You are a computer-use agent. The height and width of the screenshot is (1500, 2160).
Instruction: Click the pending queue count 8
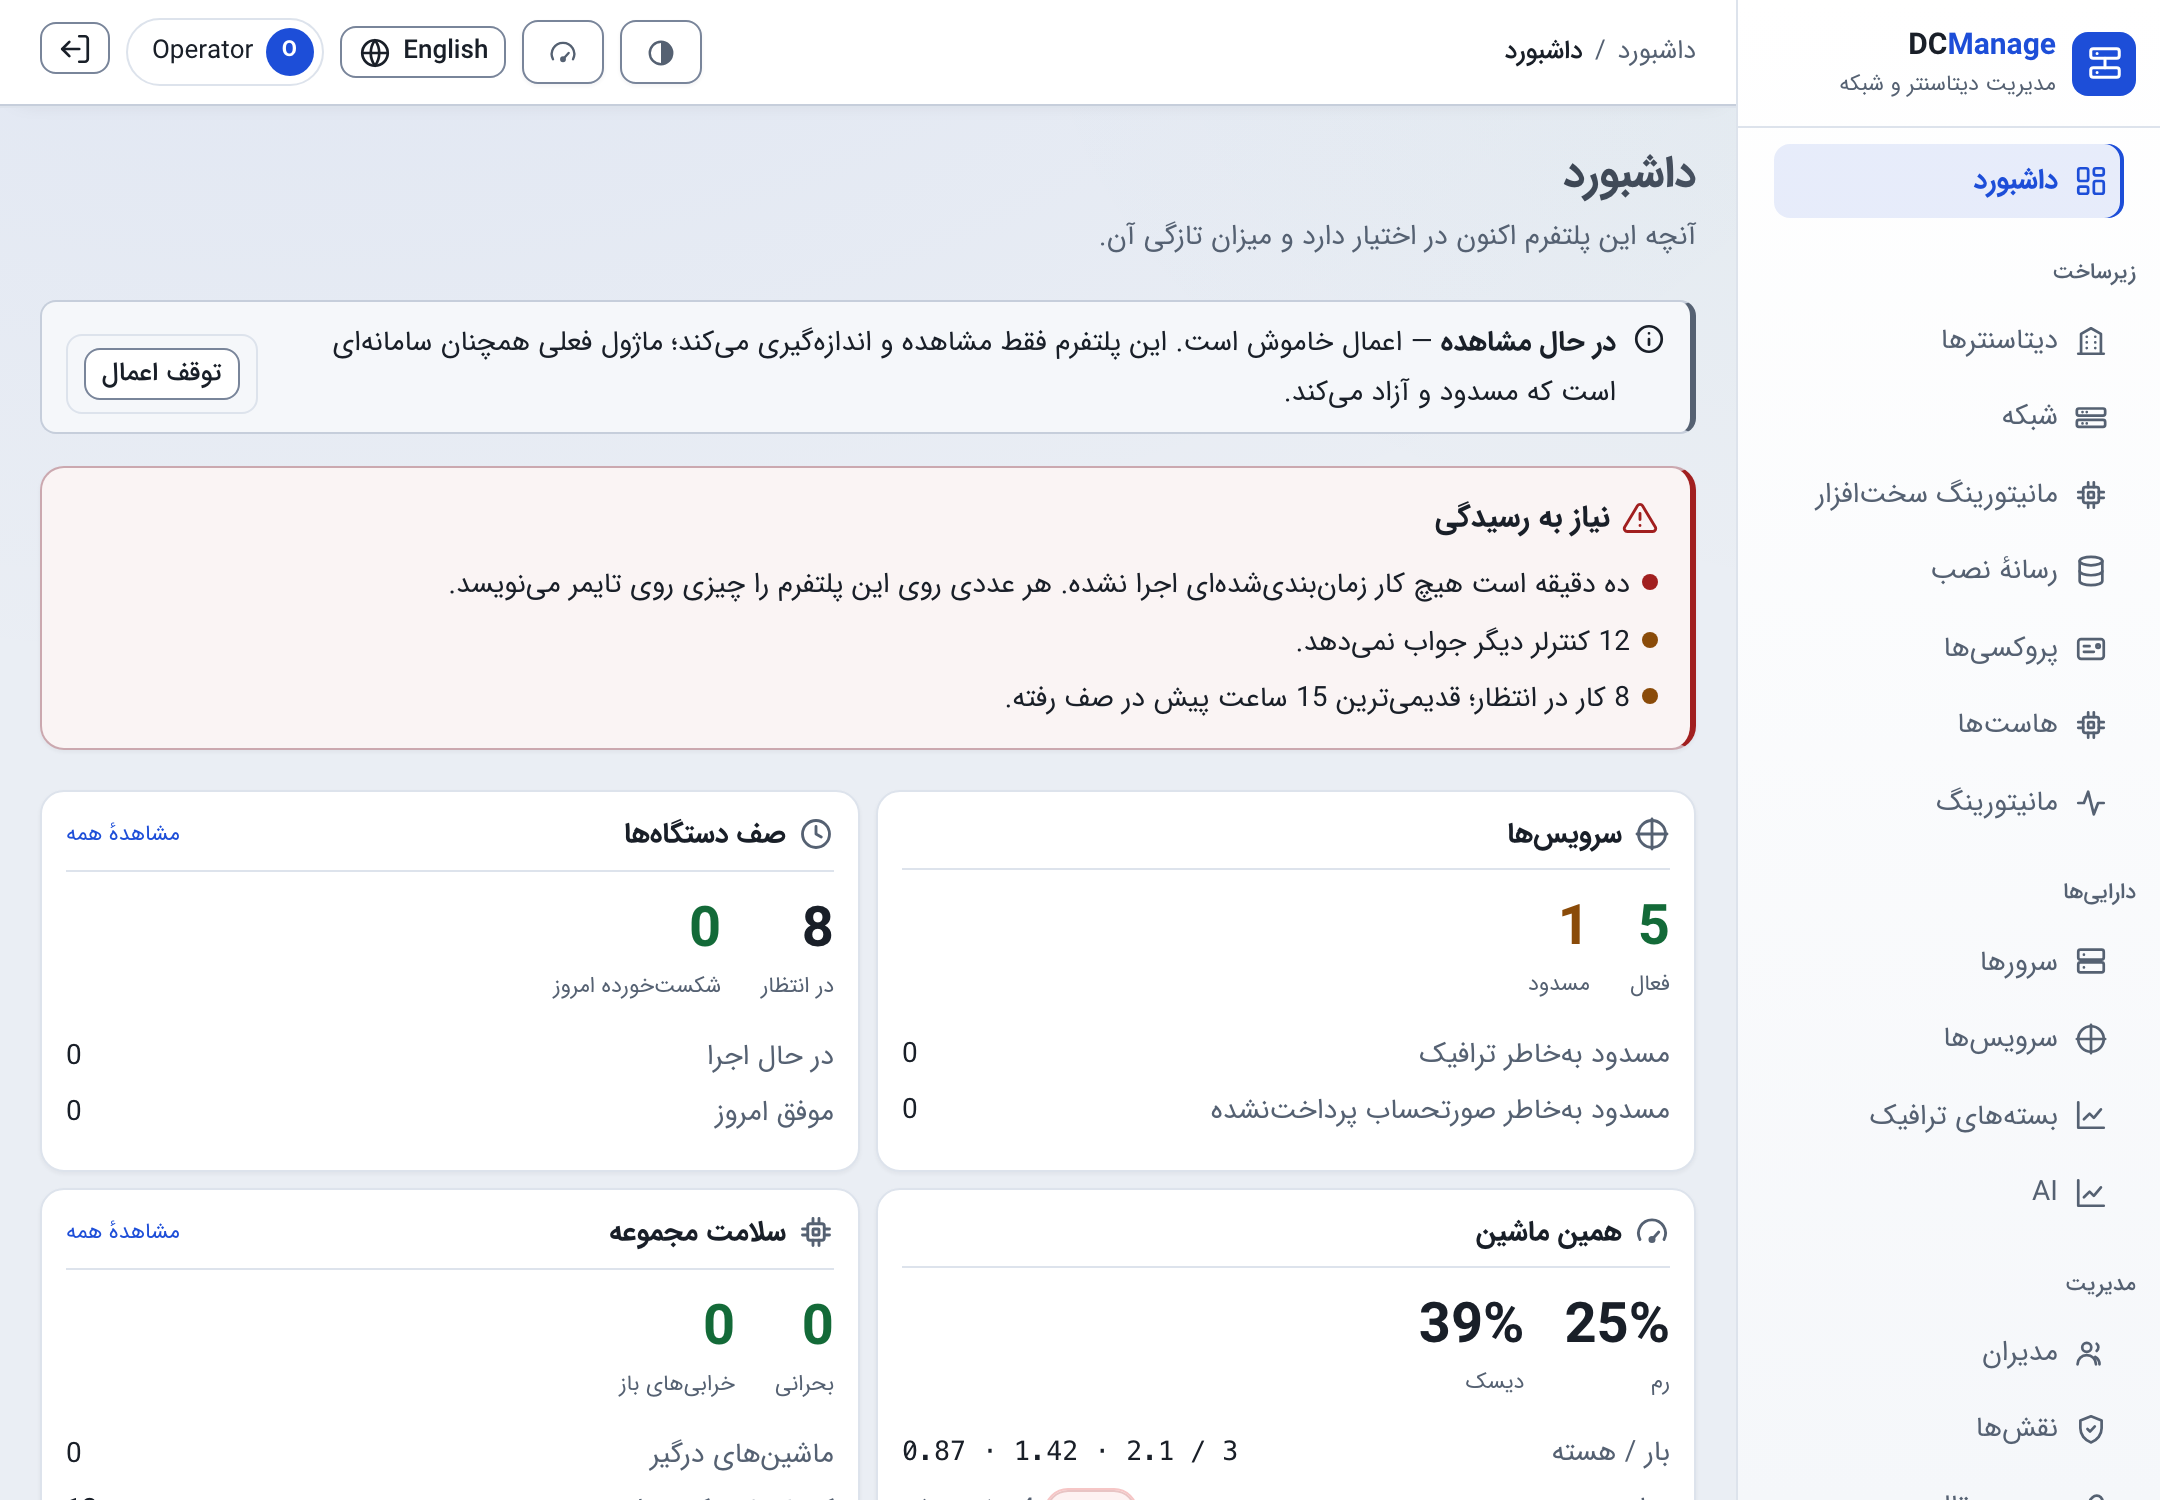(818, 926)
